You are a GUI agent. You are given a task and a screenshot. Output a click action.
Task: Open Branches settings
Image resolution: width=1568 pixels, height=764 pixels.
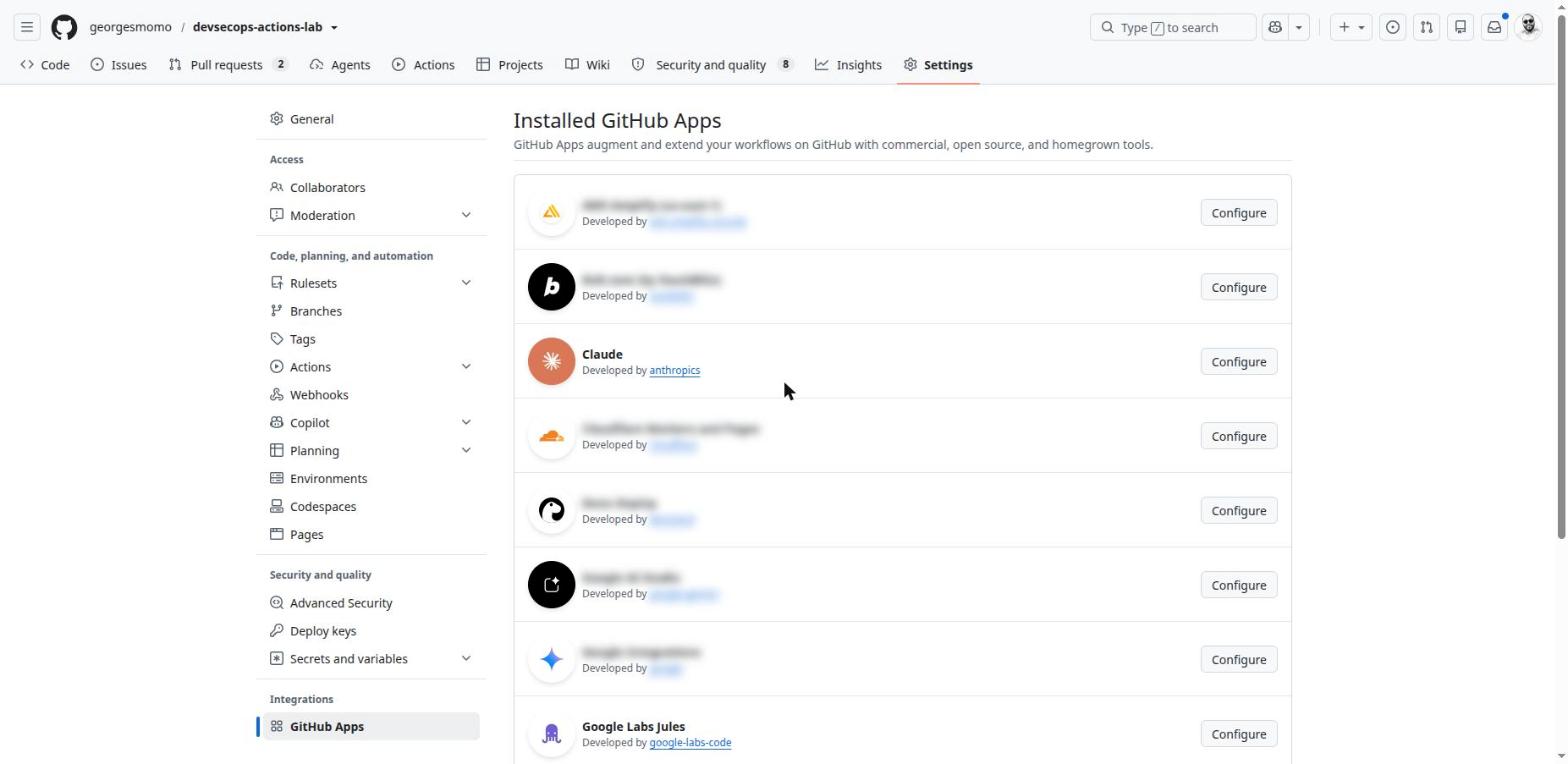click(x=370, y=311)
